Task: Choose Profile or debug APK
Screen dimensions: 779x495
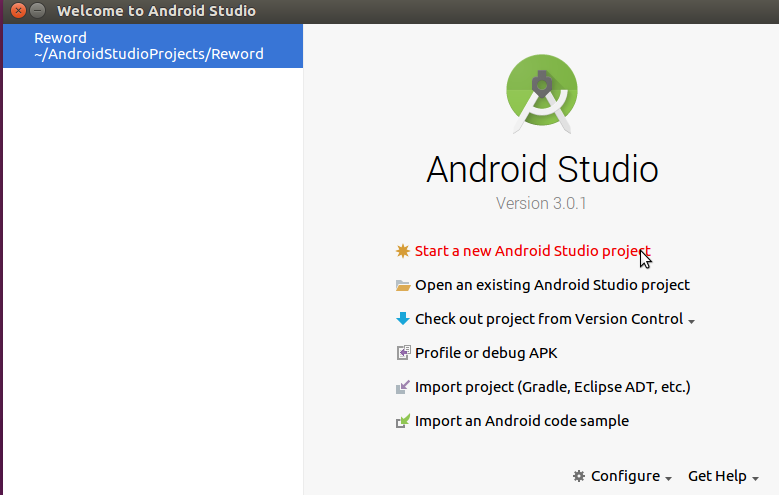Action: tap(486, 353)
